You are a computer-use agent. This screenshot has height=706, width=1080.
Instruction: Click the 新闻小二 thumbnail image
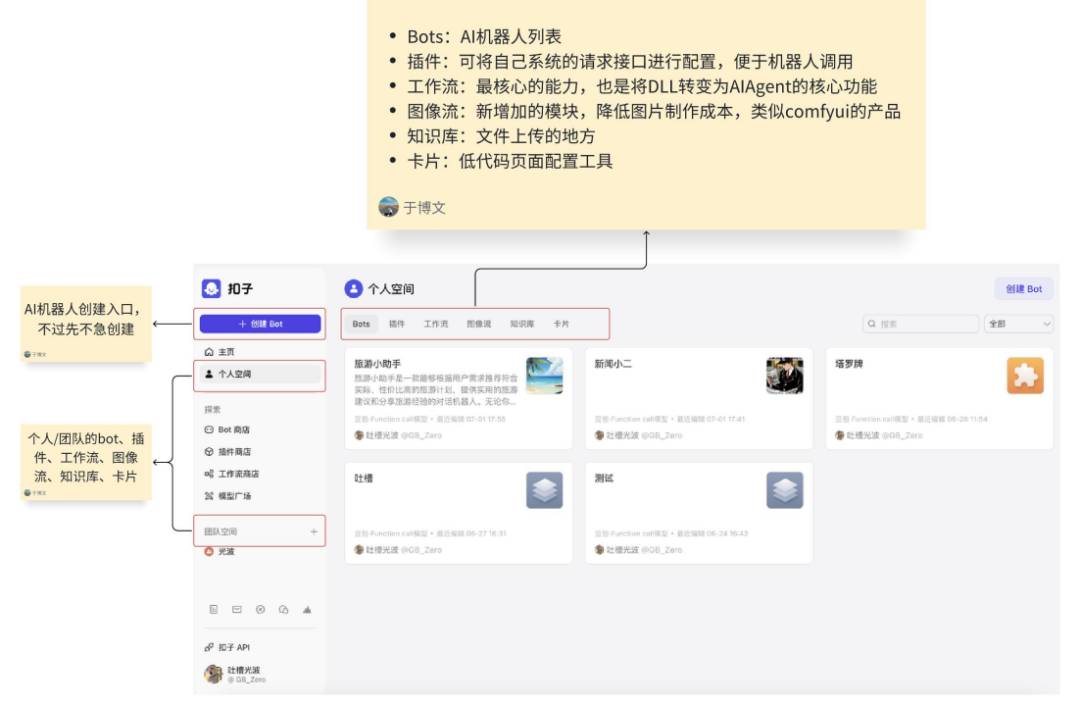click(785, 375)
